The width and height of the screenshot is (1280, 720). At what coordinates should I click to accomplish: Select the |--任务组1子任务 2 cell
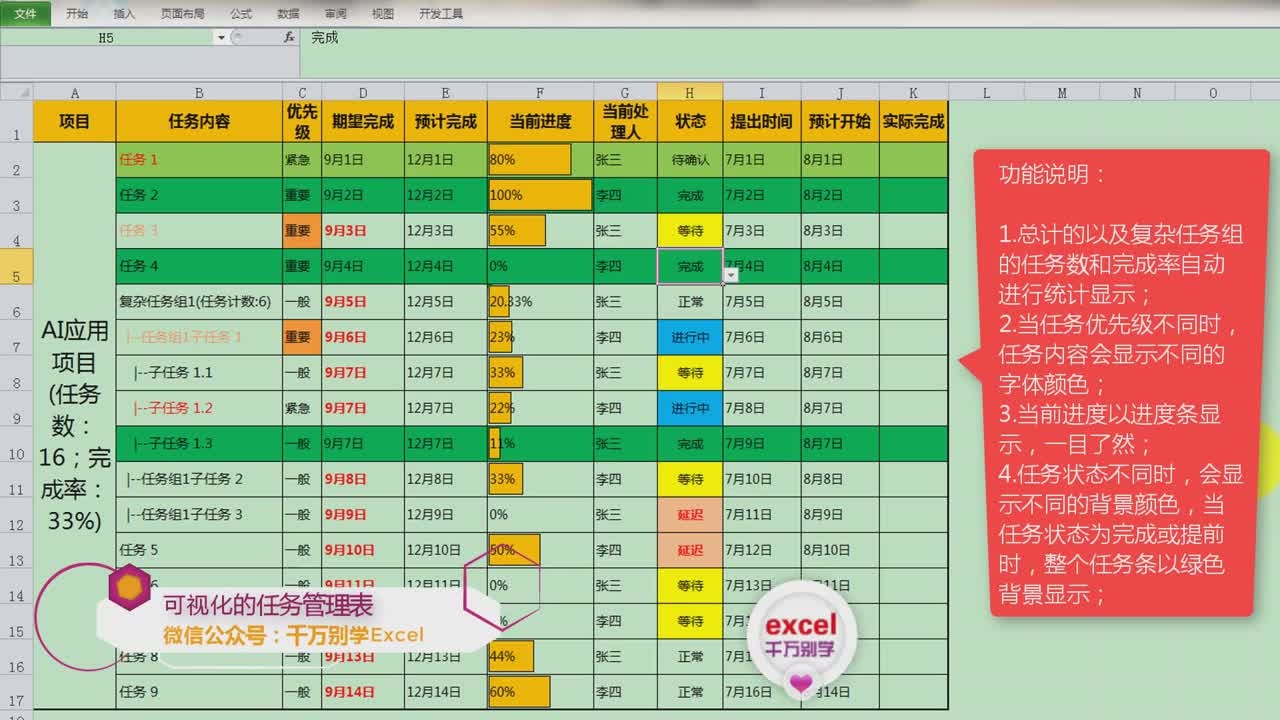199,479
